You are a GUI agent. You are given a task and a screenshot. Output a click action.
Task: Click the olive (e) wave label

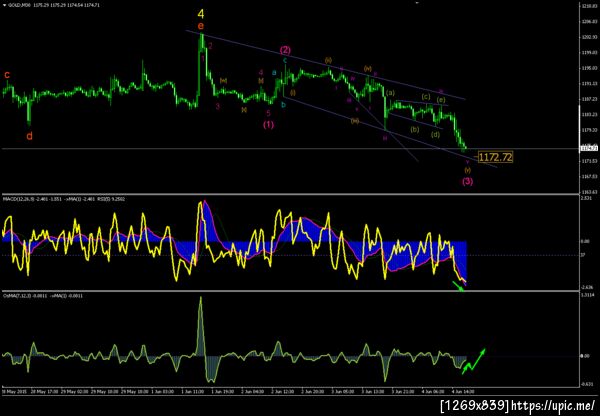[441, 100]
